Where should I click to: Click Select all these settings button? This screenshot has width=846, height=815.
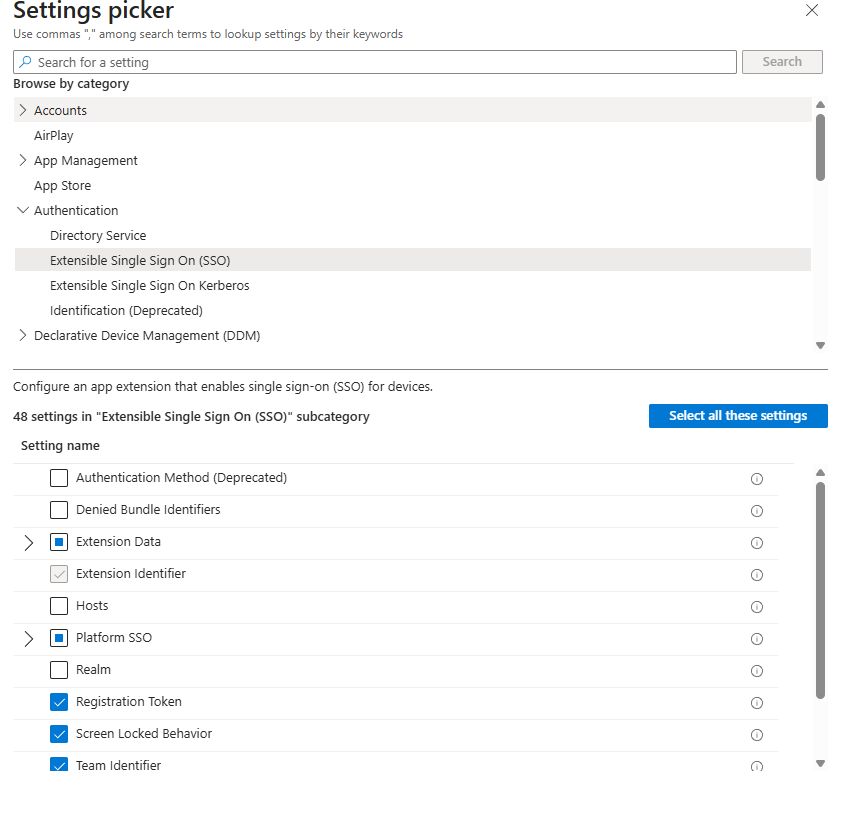737,416
